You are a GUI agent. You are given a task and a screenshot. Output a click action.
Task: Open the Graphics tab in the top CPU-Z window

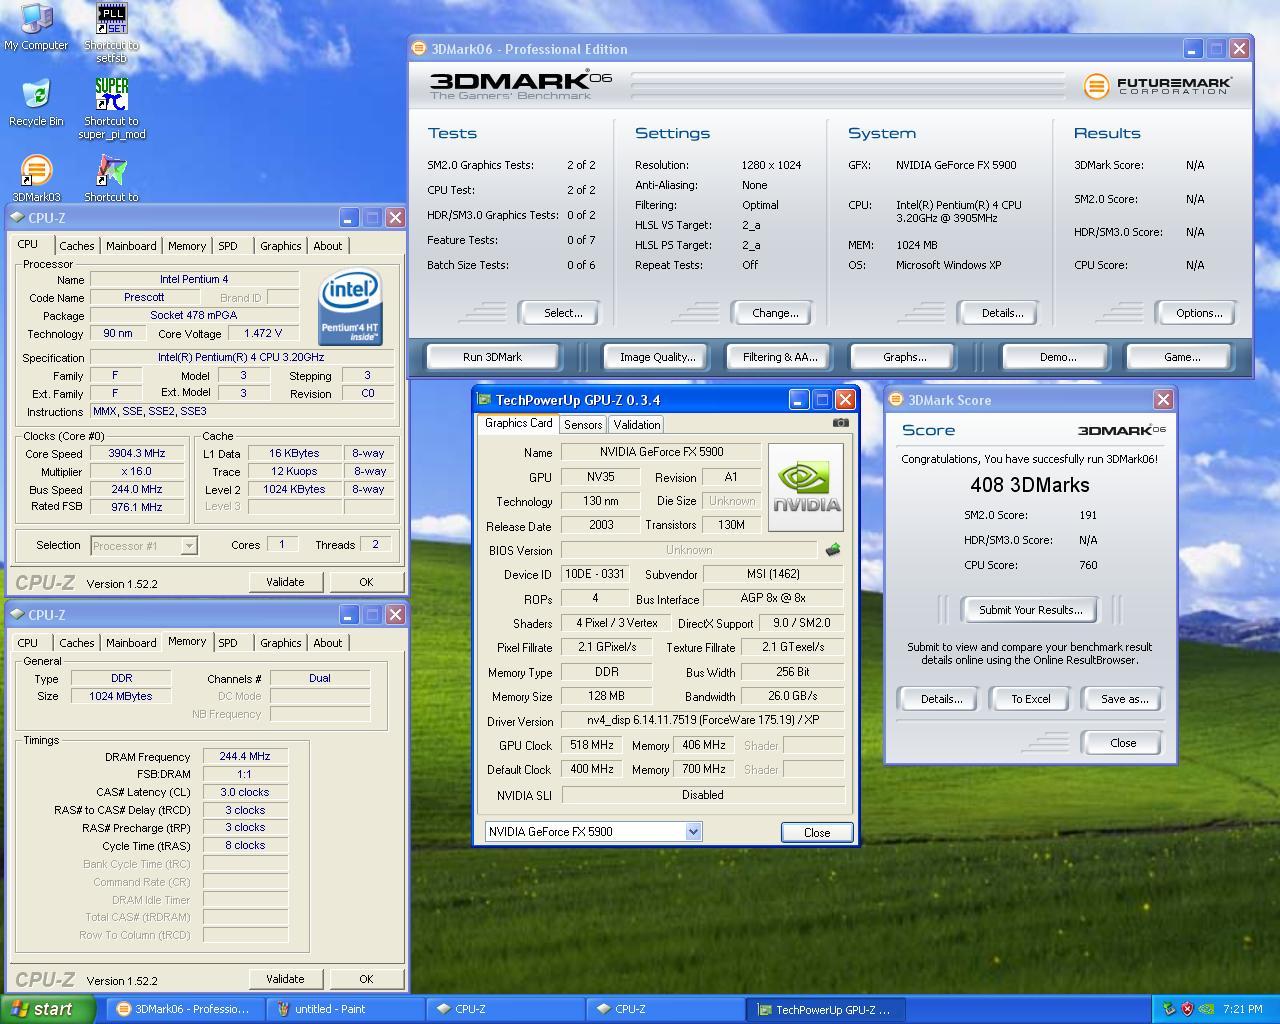click(x=280, y=246)
